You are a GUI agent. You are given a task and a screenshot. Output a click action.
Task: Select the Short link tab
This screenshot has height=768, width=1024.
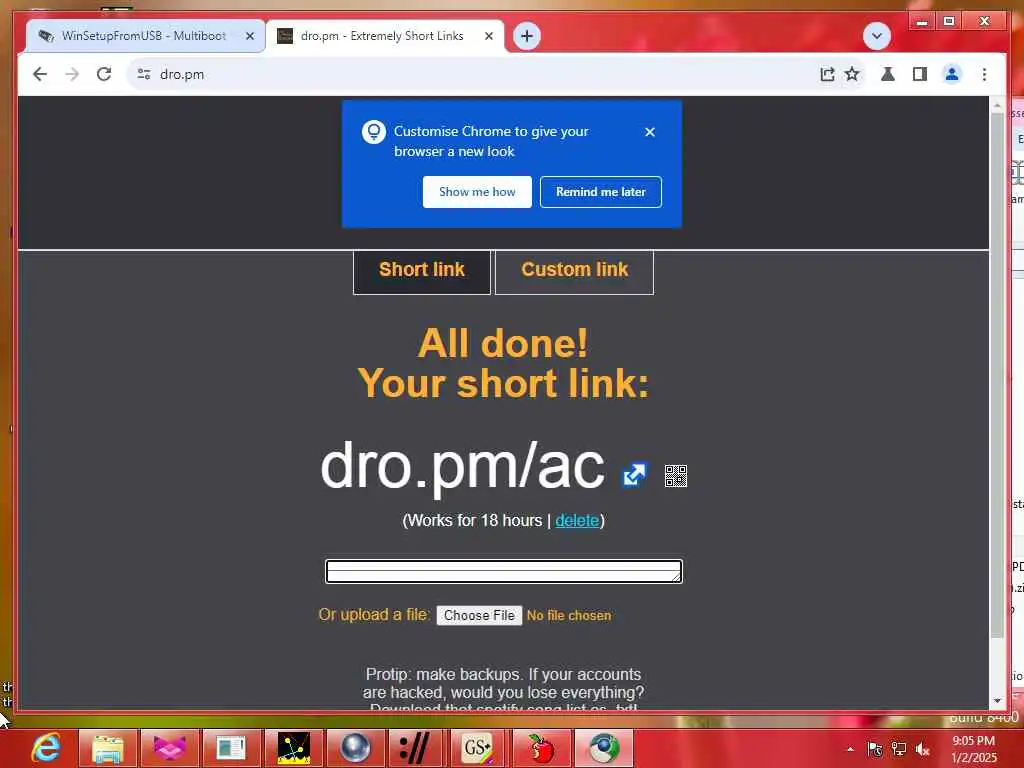click(422, 270)
